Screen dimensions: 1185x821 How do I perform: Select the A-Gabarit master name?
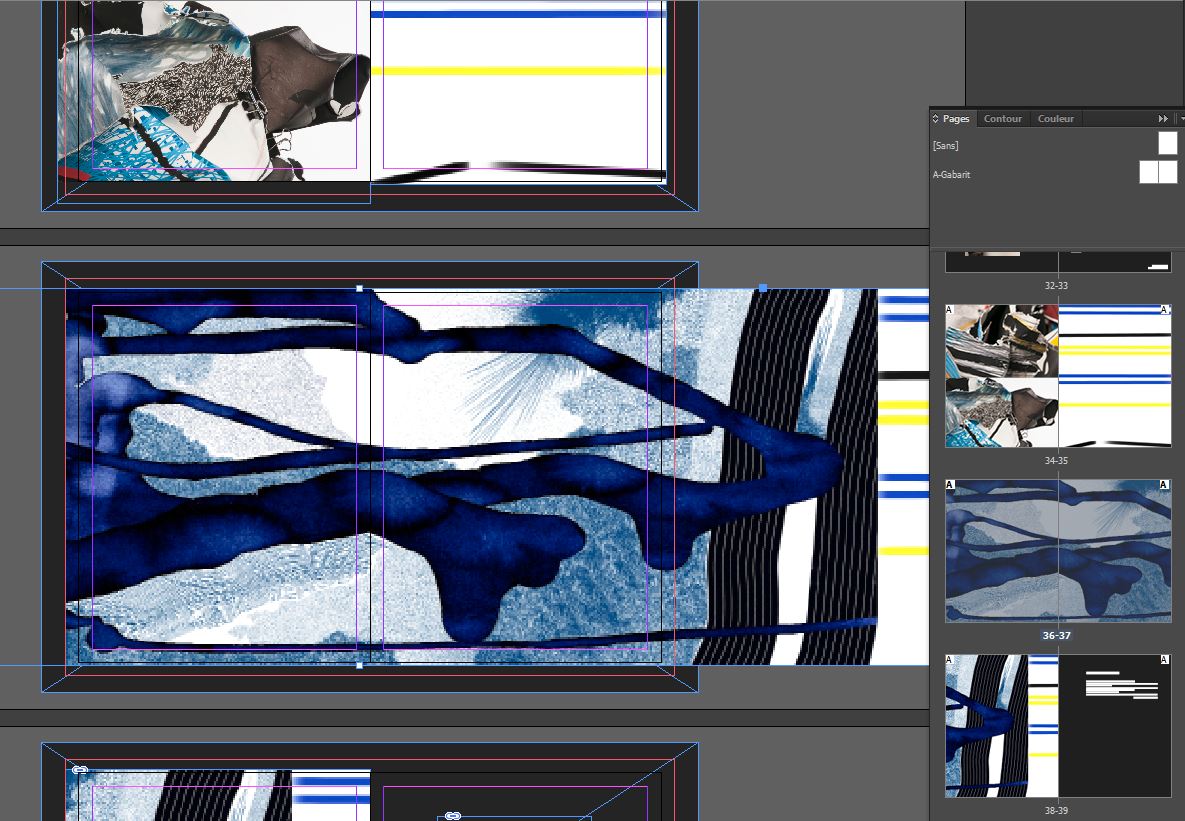(x=951, y=175)
